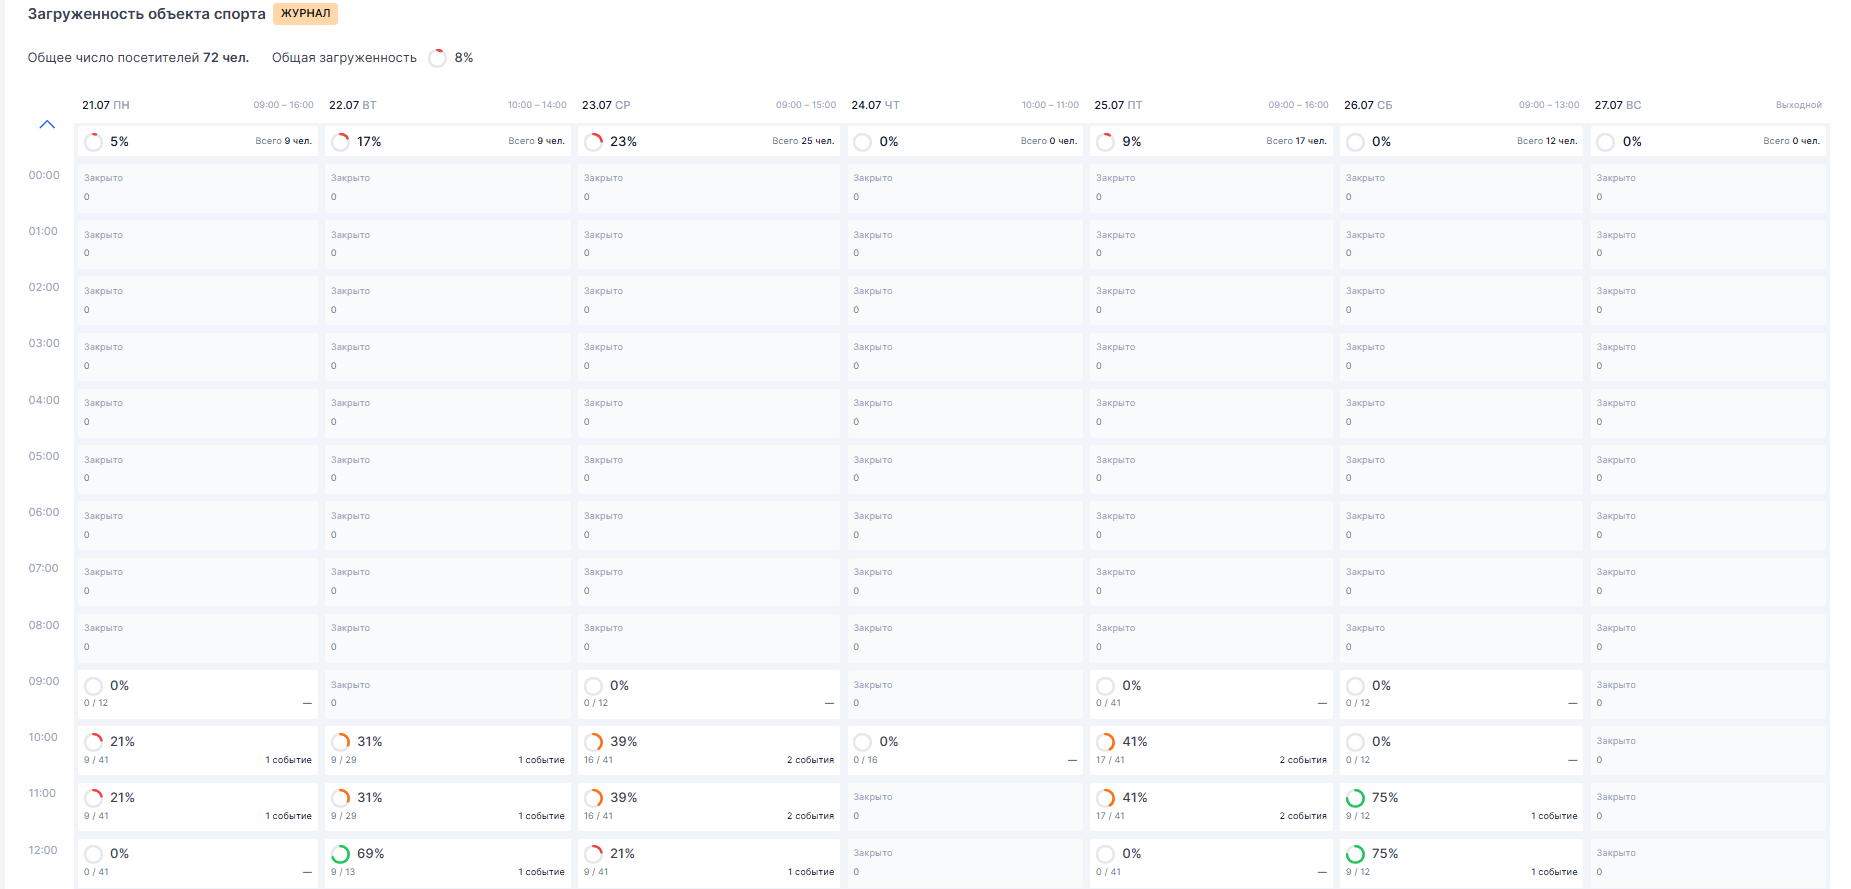
Task: Click the 31% ring on Tuesday 11:00
Action: pyautogui.click(x=341, y=798)
